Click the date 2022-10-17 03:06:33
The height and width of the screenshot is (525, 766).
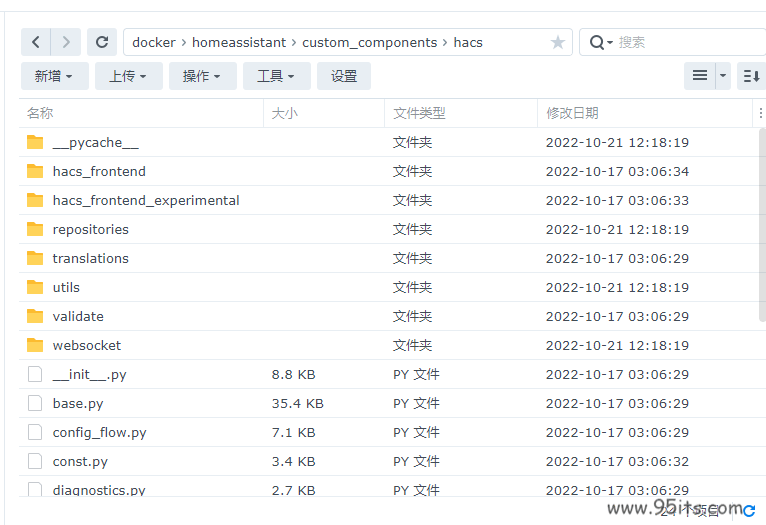click(617, 201)
